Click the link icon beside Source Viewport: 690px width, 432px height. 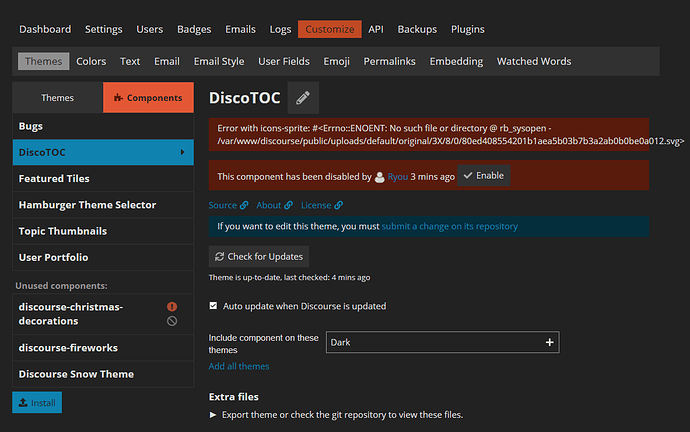pos(244,205)
